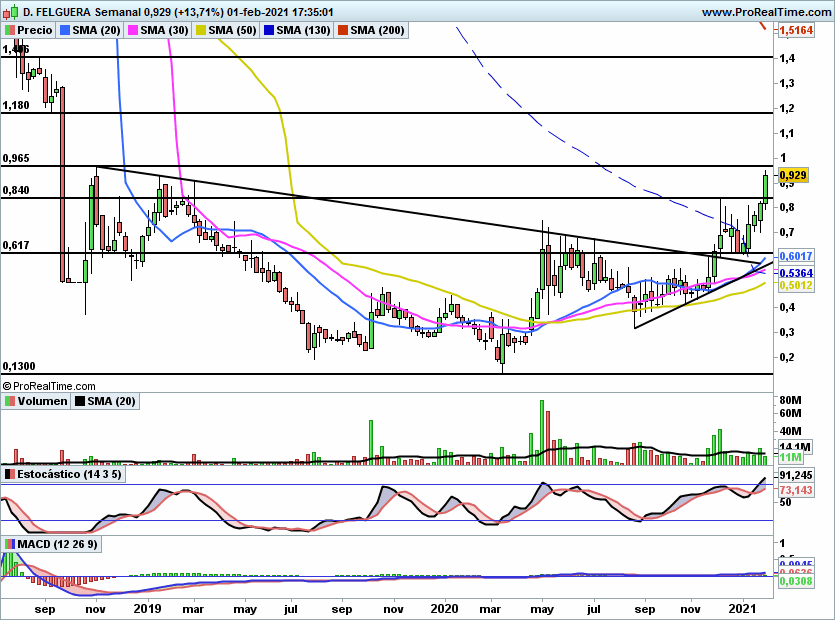835x620 pixels.
Task: Select the Precio legend button
Action: tap(29, 30)
